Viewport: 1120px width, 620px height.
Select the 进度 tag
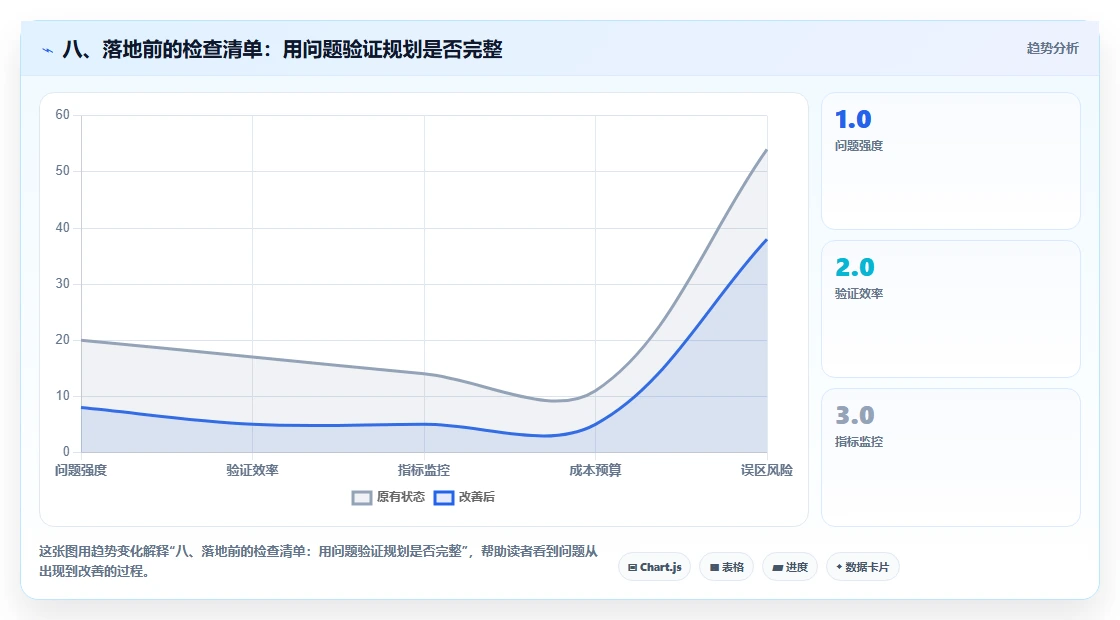pyautogui.click(x=790, y=567)
